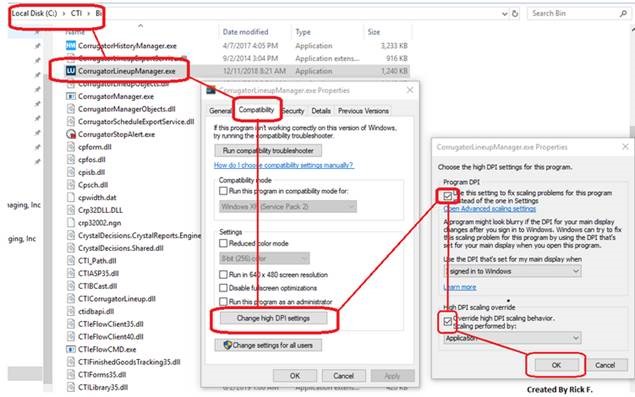Click Local Disk (C:) breadcrumb in address bar
Image resolution: width=635 pixels, height=397 pixels.
click(x=34, y=13)
